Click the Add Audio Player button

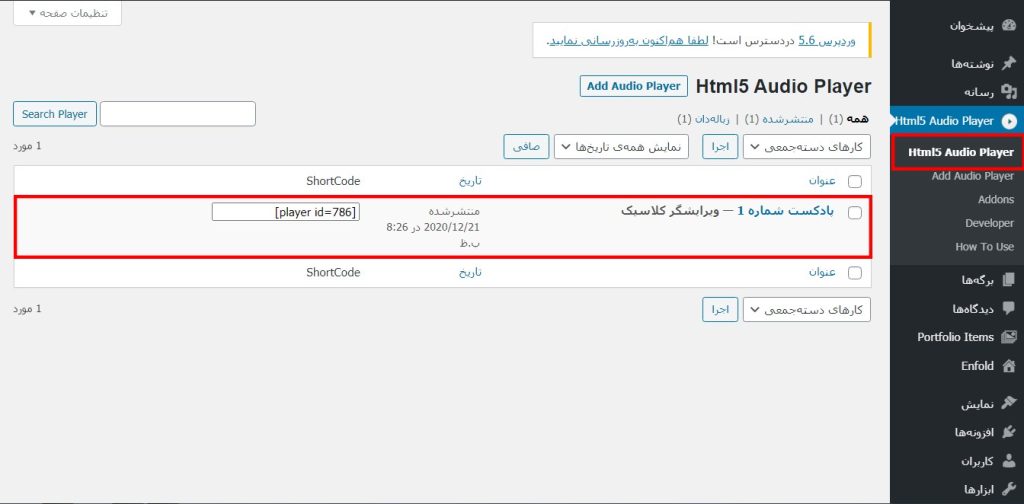pos(633,86)
